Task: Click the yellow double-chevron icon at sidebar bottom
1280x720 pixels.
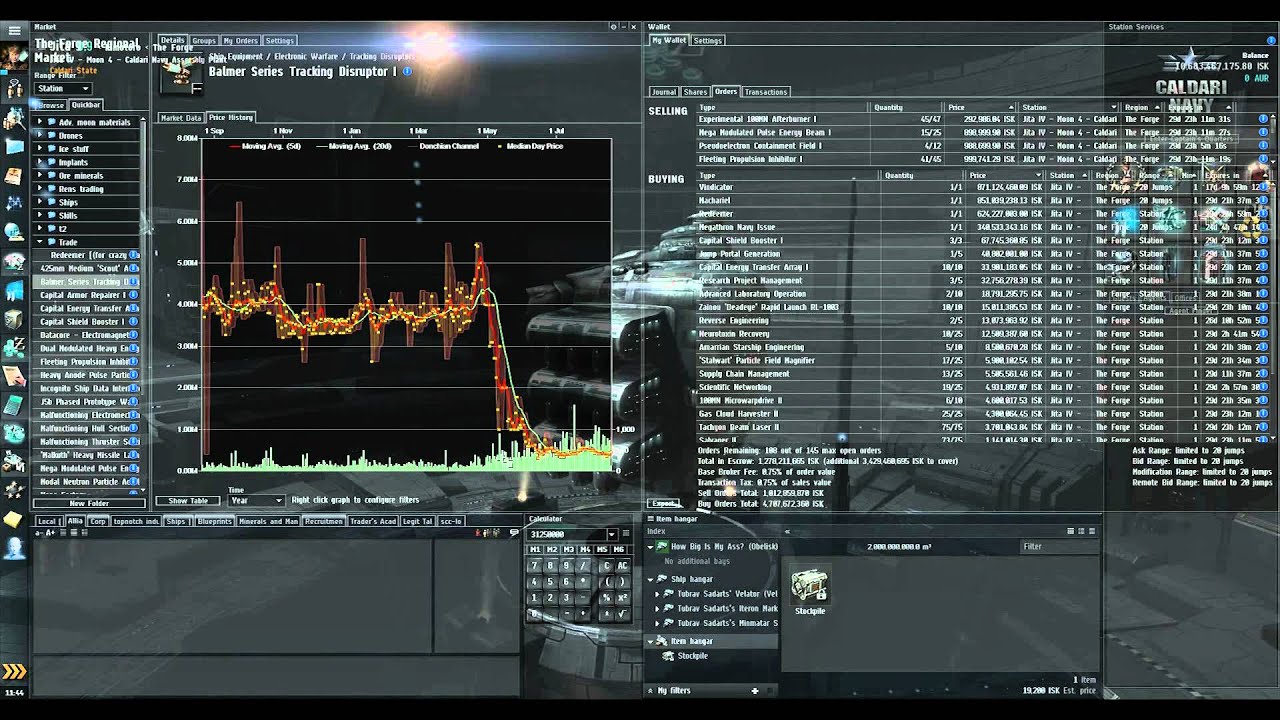Action: (x=14, y=671)
